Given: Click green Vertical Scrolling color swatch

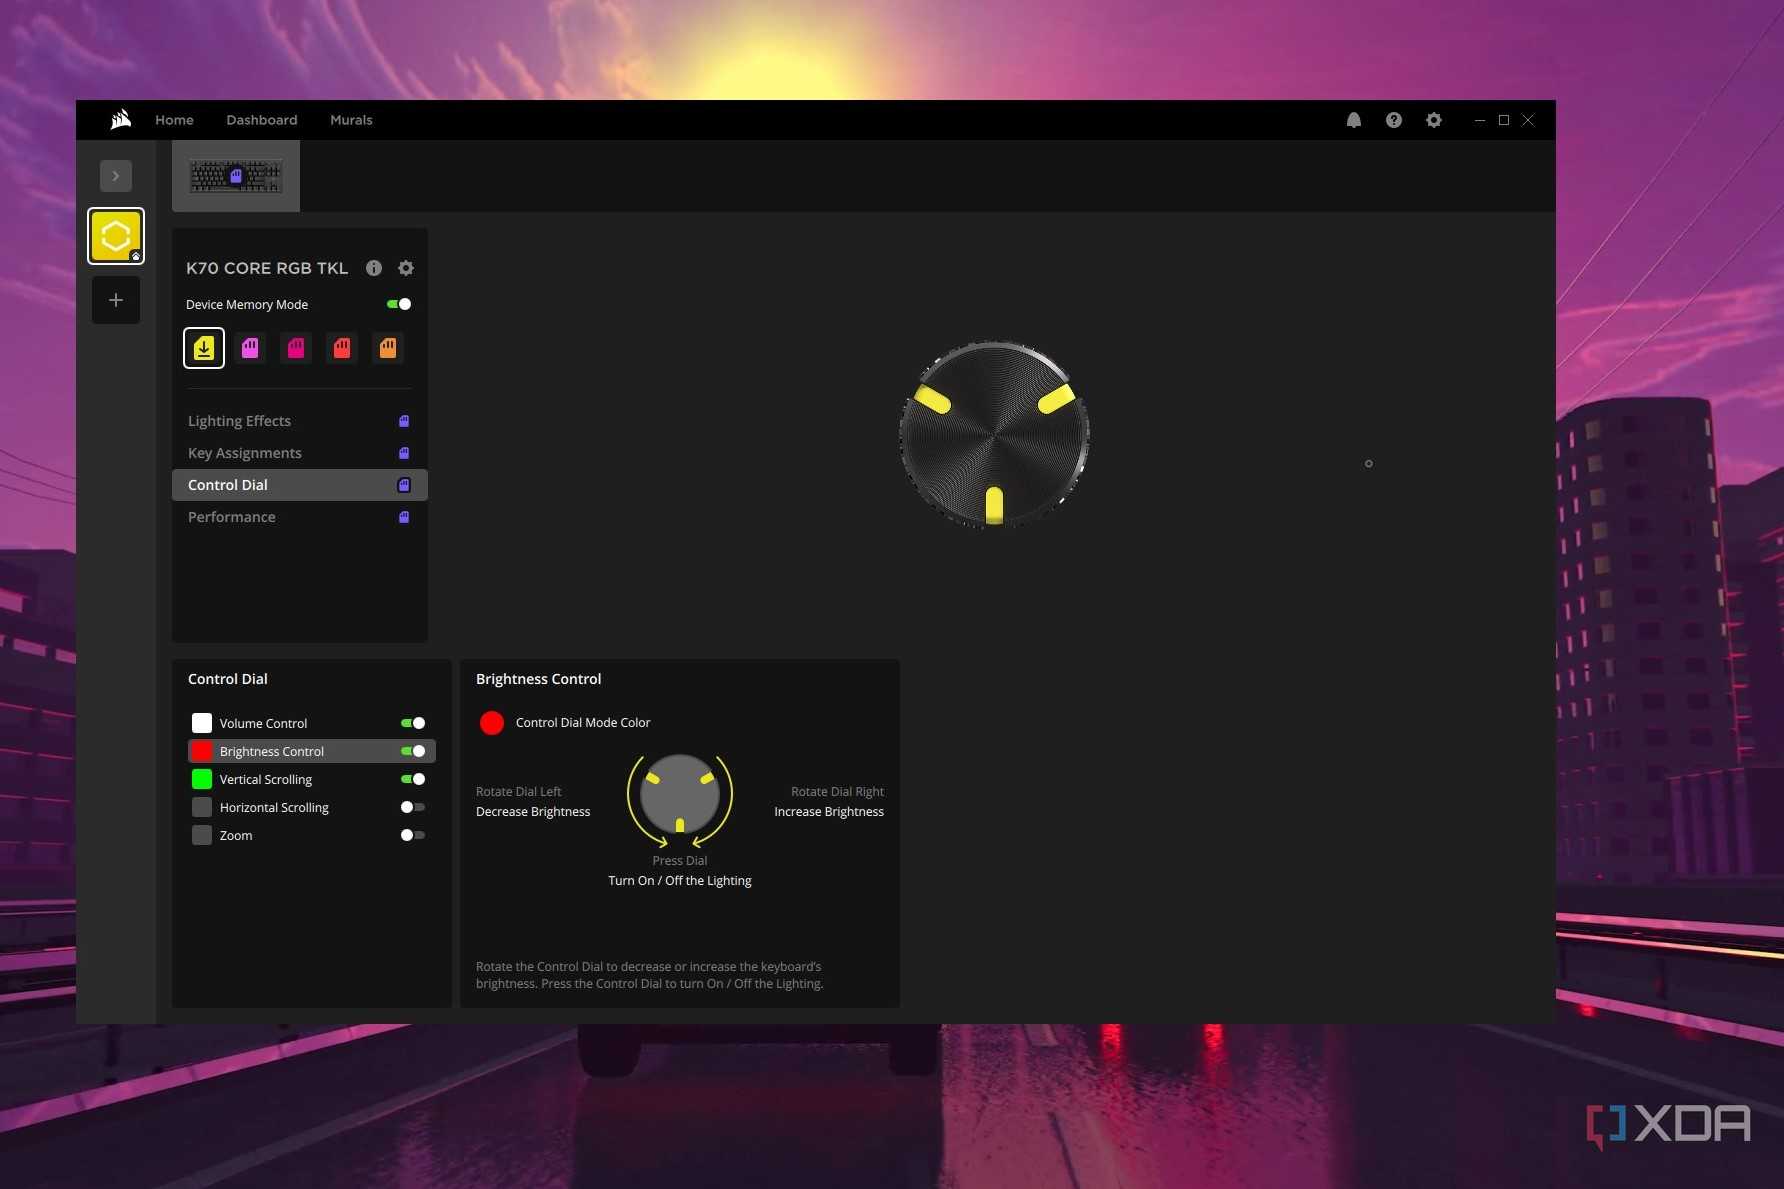Looking at the screenshot, I should click(x=202, y=779).
